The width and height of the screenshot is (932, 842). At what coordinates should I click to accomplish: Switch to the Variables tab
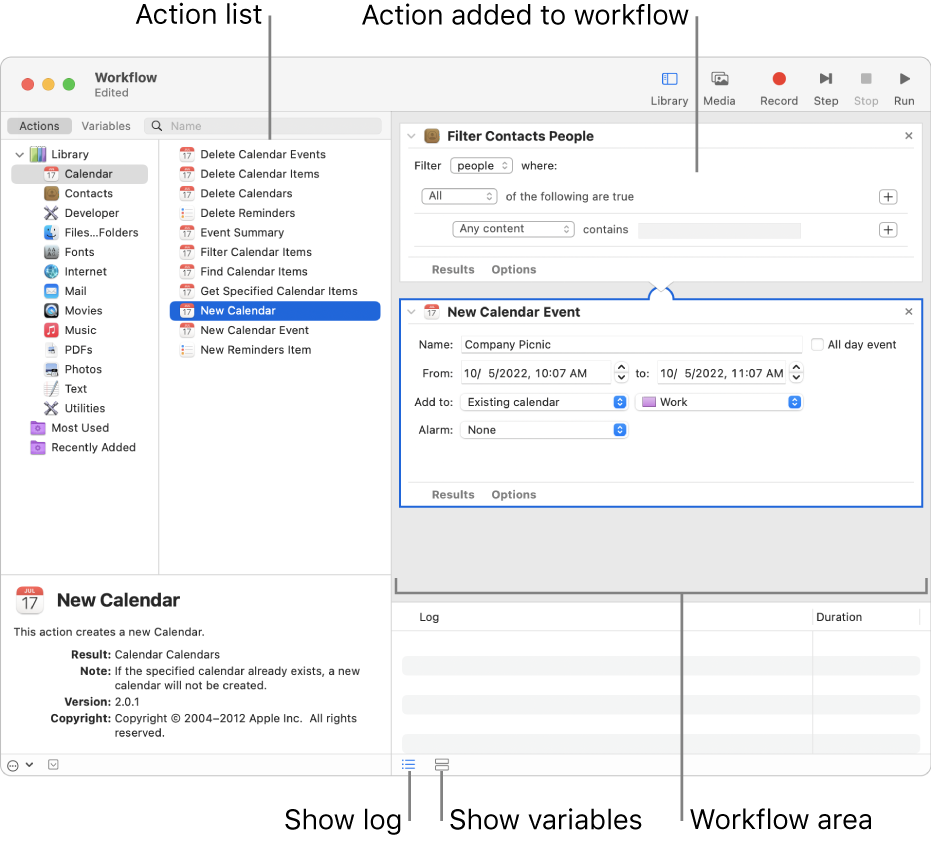106,125
